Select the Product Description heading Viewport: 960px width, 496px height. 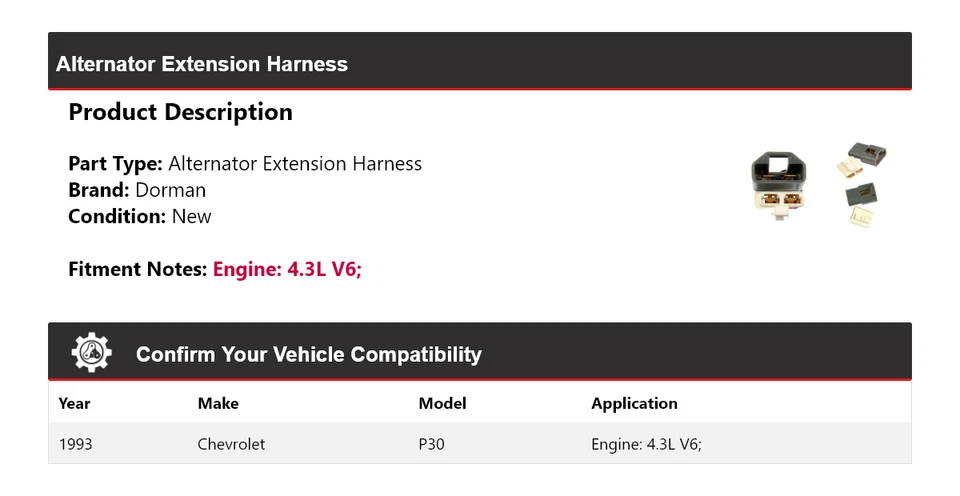coord(180,112)
